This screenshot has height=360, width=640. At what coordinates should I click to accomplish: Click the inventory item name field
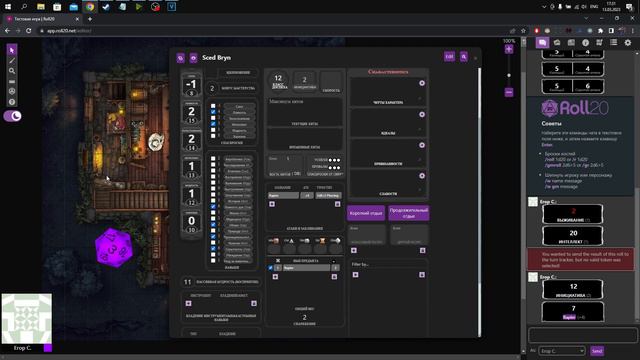tap(306, 268)
